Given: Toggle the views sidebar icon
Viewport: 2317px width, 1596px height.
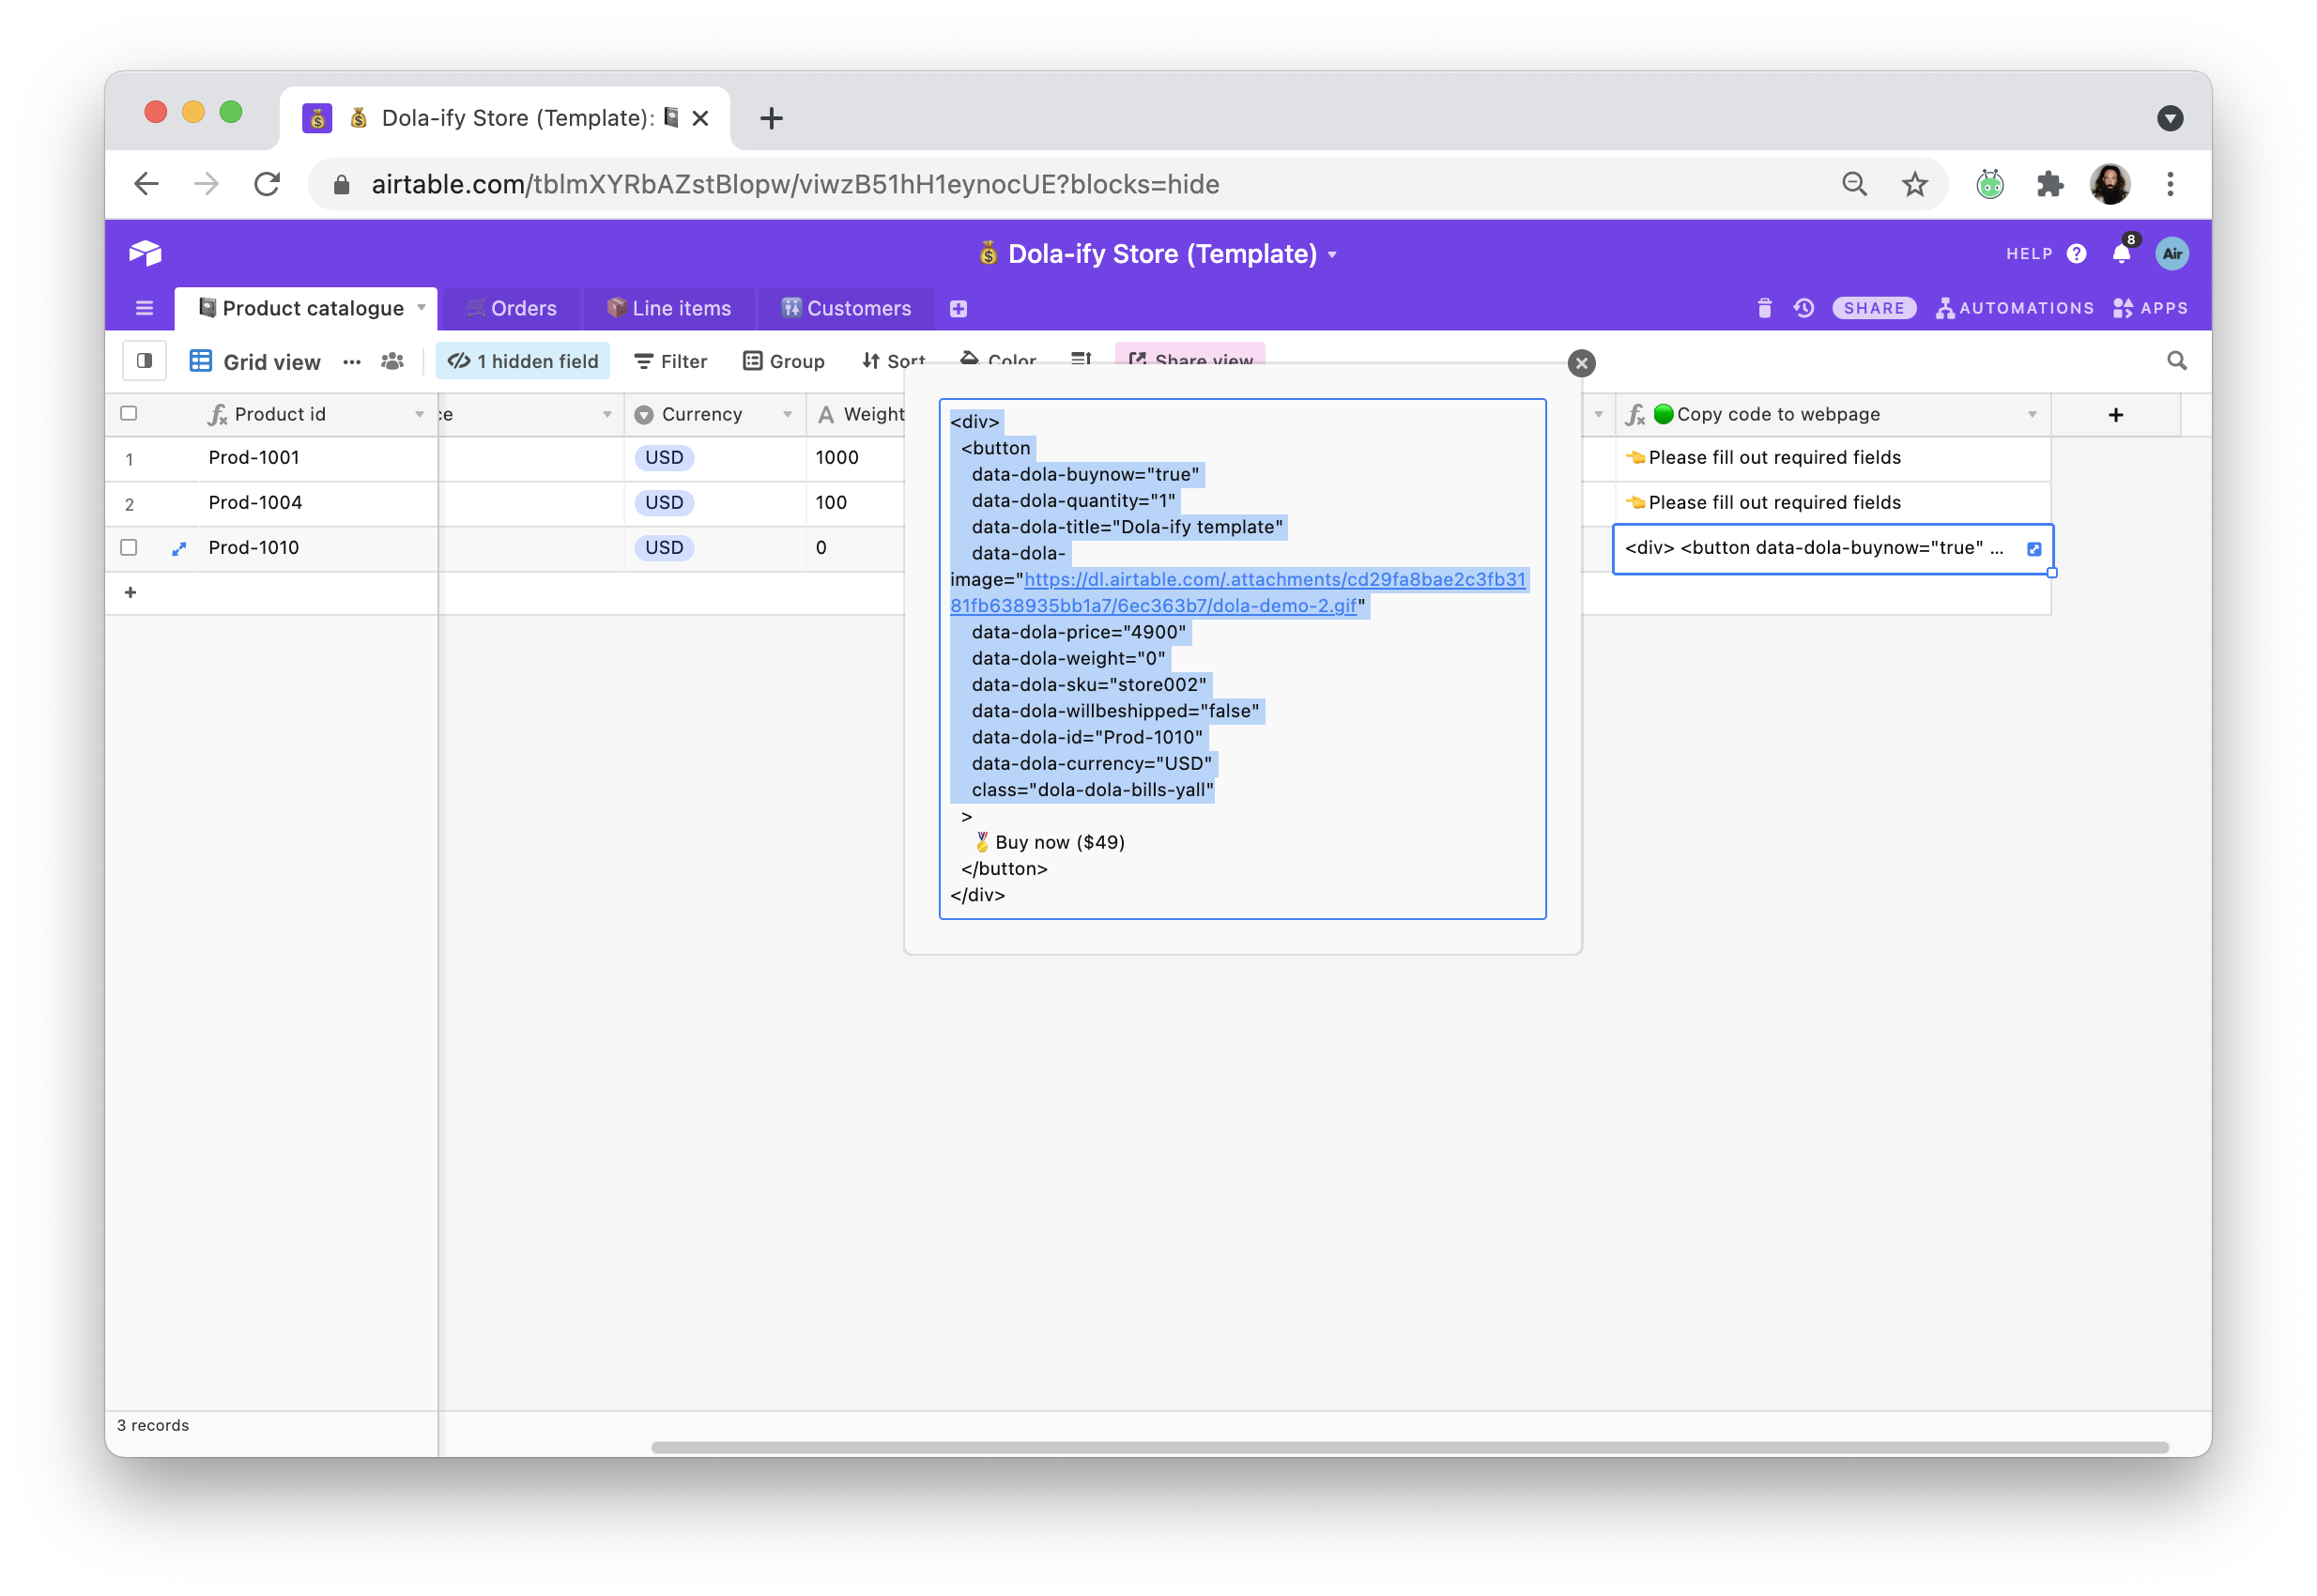Looking at the screenshot, I should tap(144, 361).
